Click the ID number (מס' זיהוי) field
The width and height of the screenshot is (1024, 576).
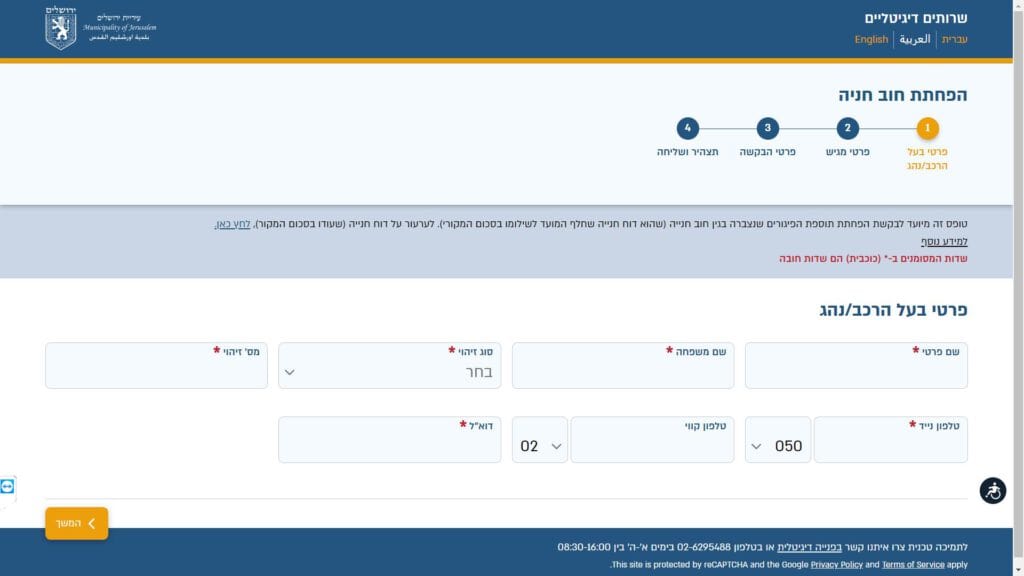156,372
